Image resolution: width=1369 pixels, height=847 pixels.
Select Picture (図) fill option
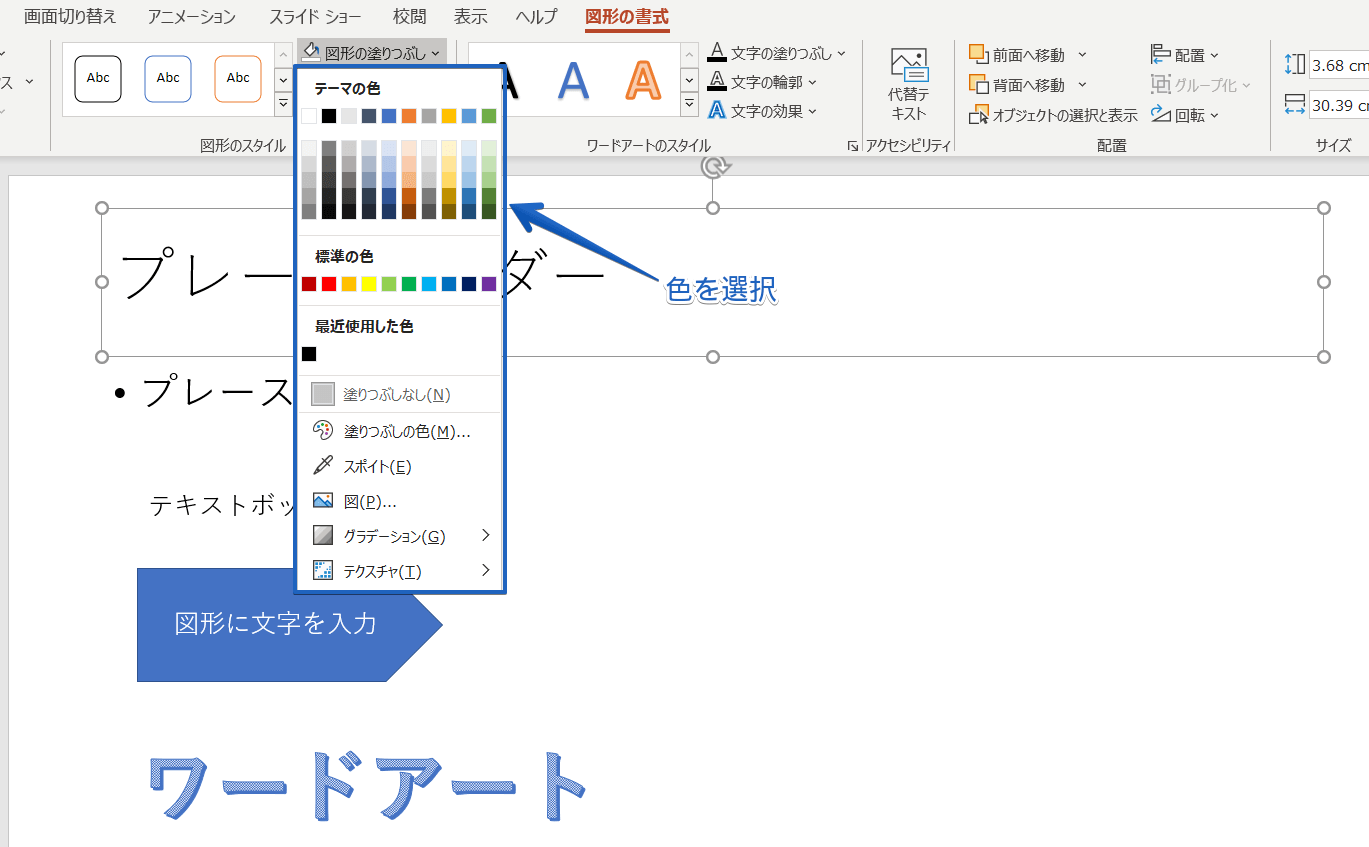(400, 501)
